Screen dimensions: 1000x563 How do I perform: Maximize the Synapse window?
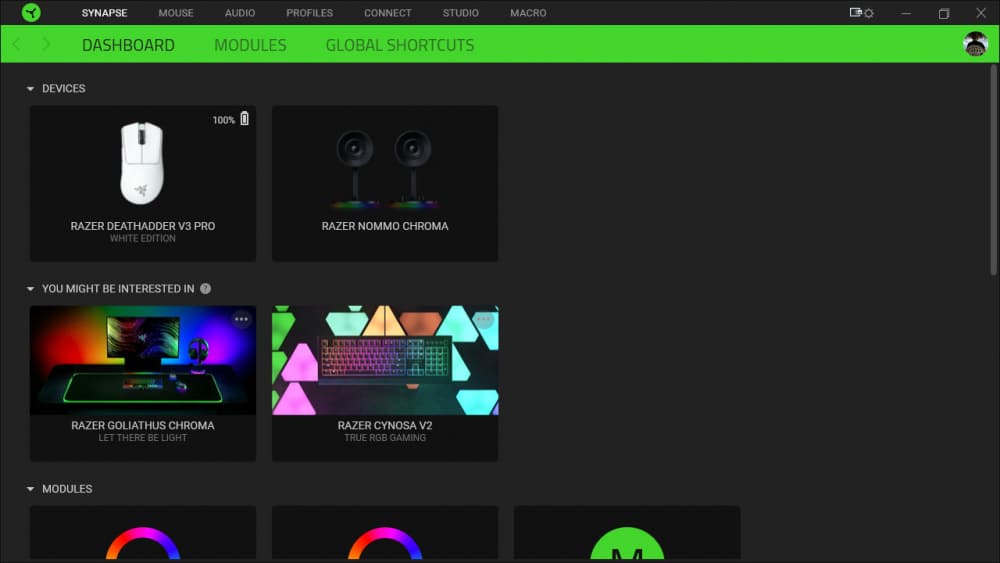(944, 13)
